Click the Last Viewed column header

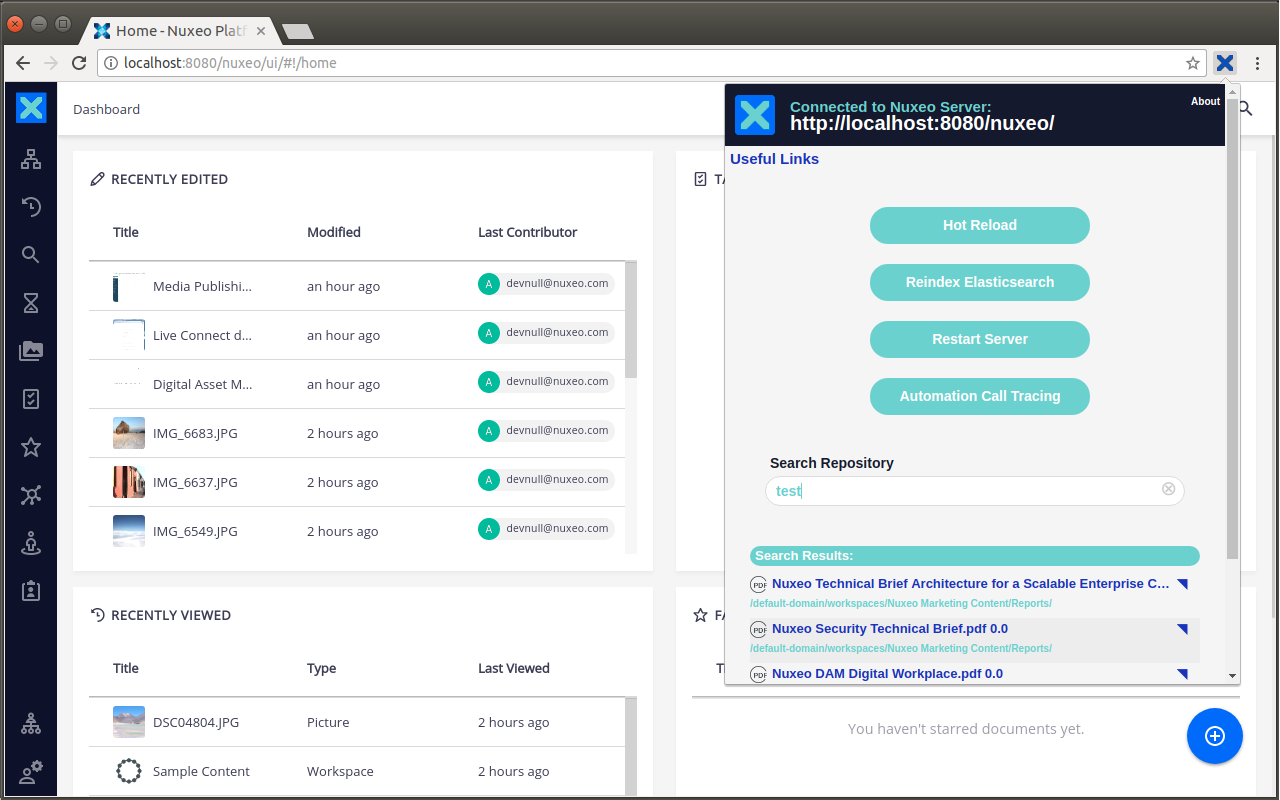point(514,668)
